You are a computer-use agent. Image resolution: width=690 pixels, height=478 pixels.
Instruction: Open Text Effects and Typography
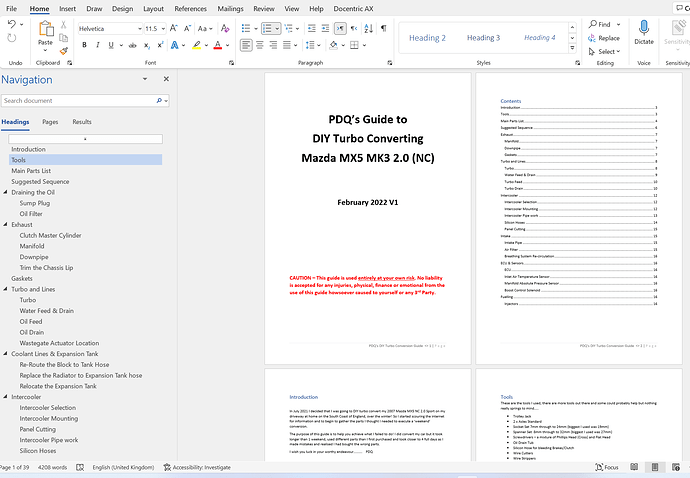click(x=175, y=45)
